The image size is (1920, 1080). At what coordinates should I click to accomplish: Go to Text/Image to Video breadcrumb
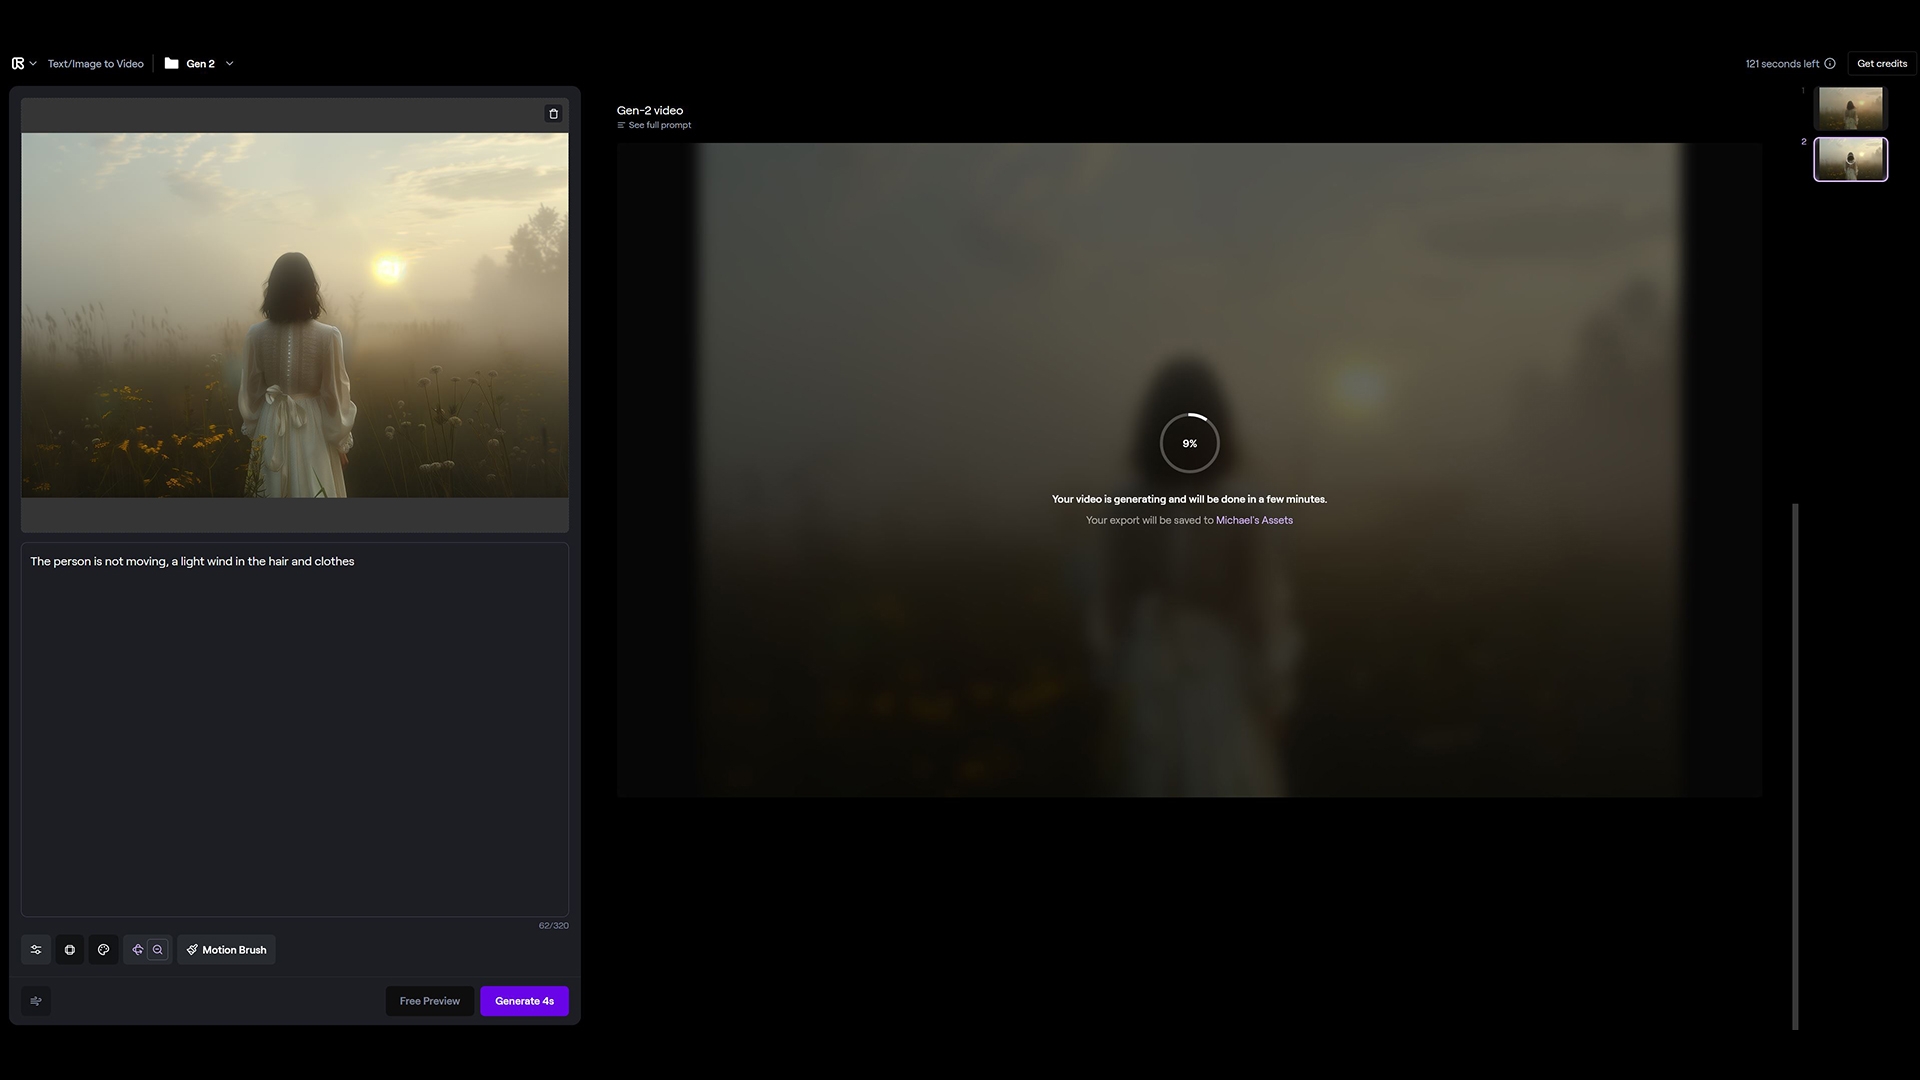click(x=96, y=64)
